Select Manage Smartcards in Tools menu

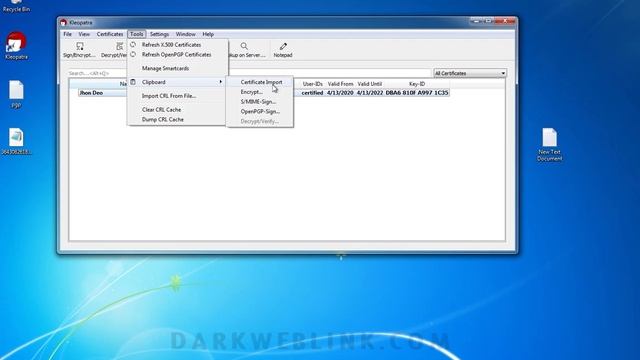click(177, 69)
